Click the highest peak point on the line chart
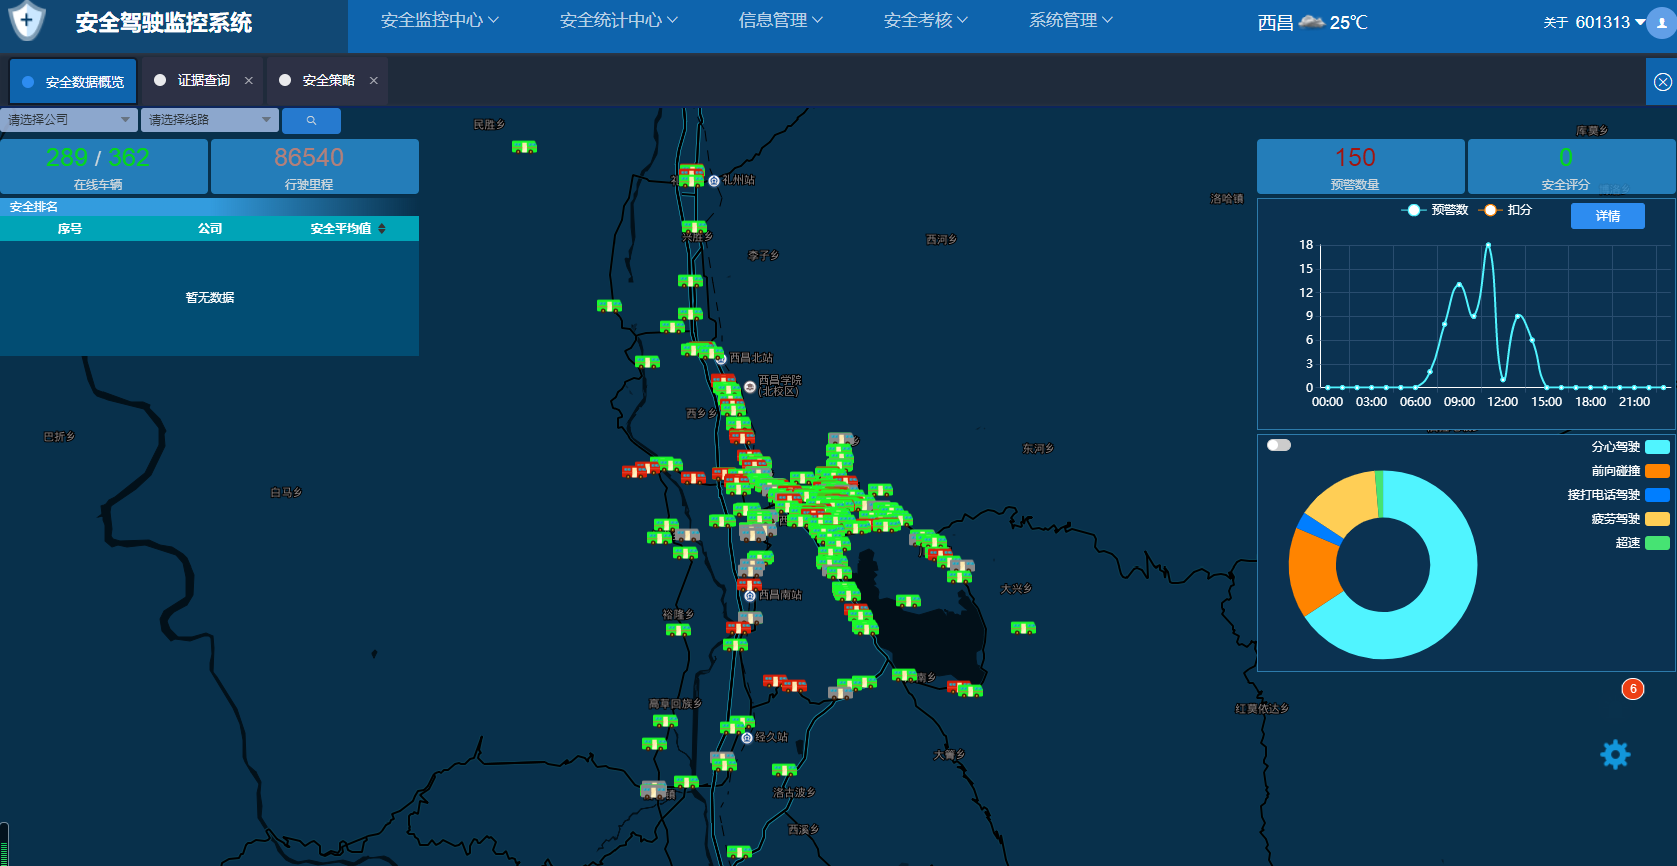 pos(1488,245)
